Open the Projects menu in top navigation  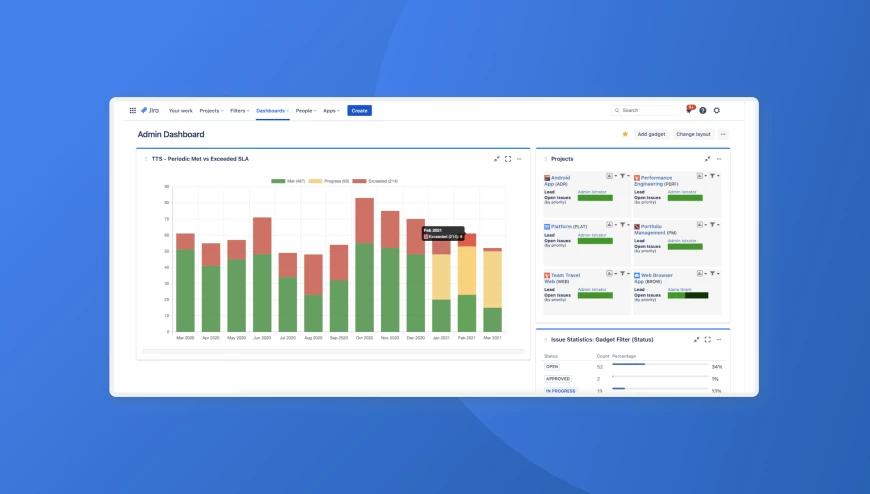pyautogui.click(x=211, y=110)
